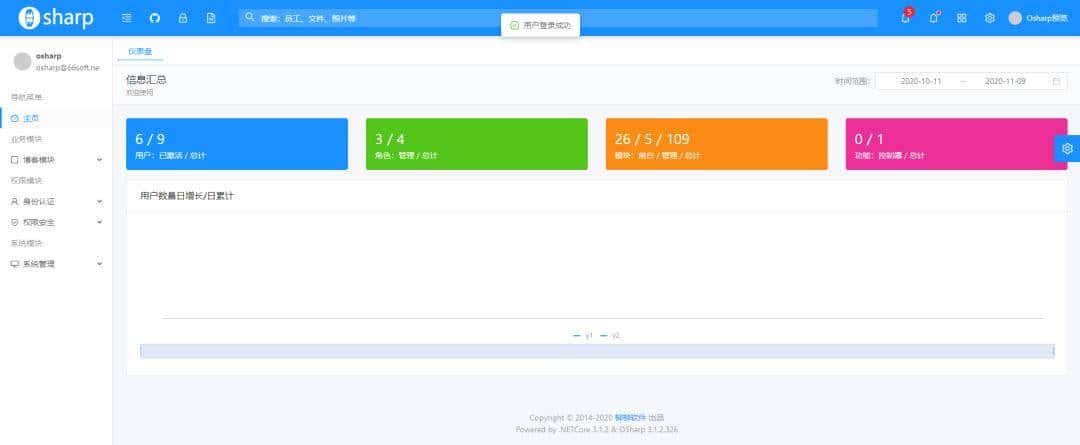Click the Osharp logo in the header
The image size is (1080, 445).
(x=56, y=18)
